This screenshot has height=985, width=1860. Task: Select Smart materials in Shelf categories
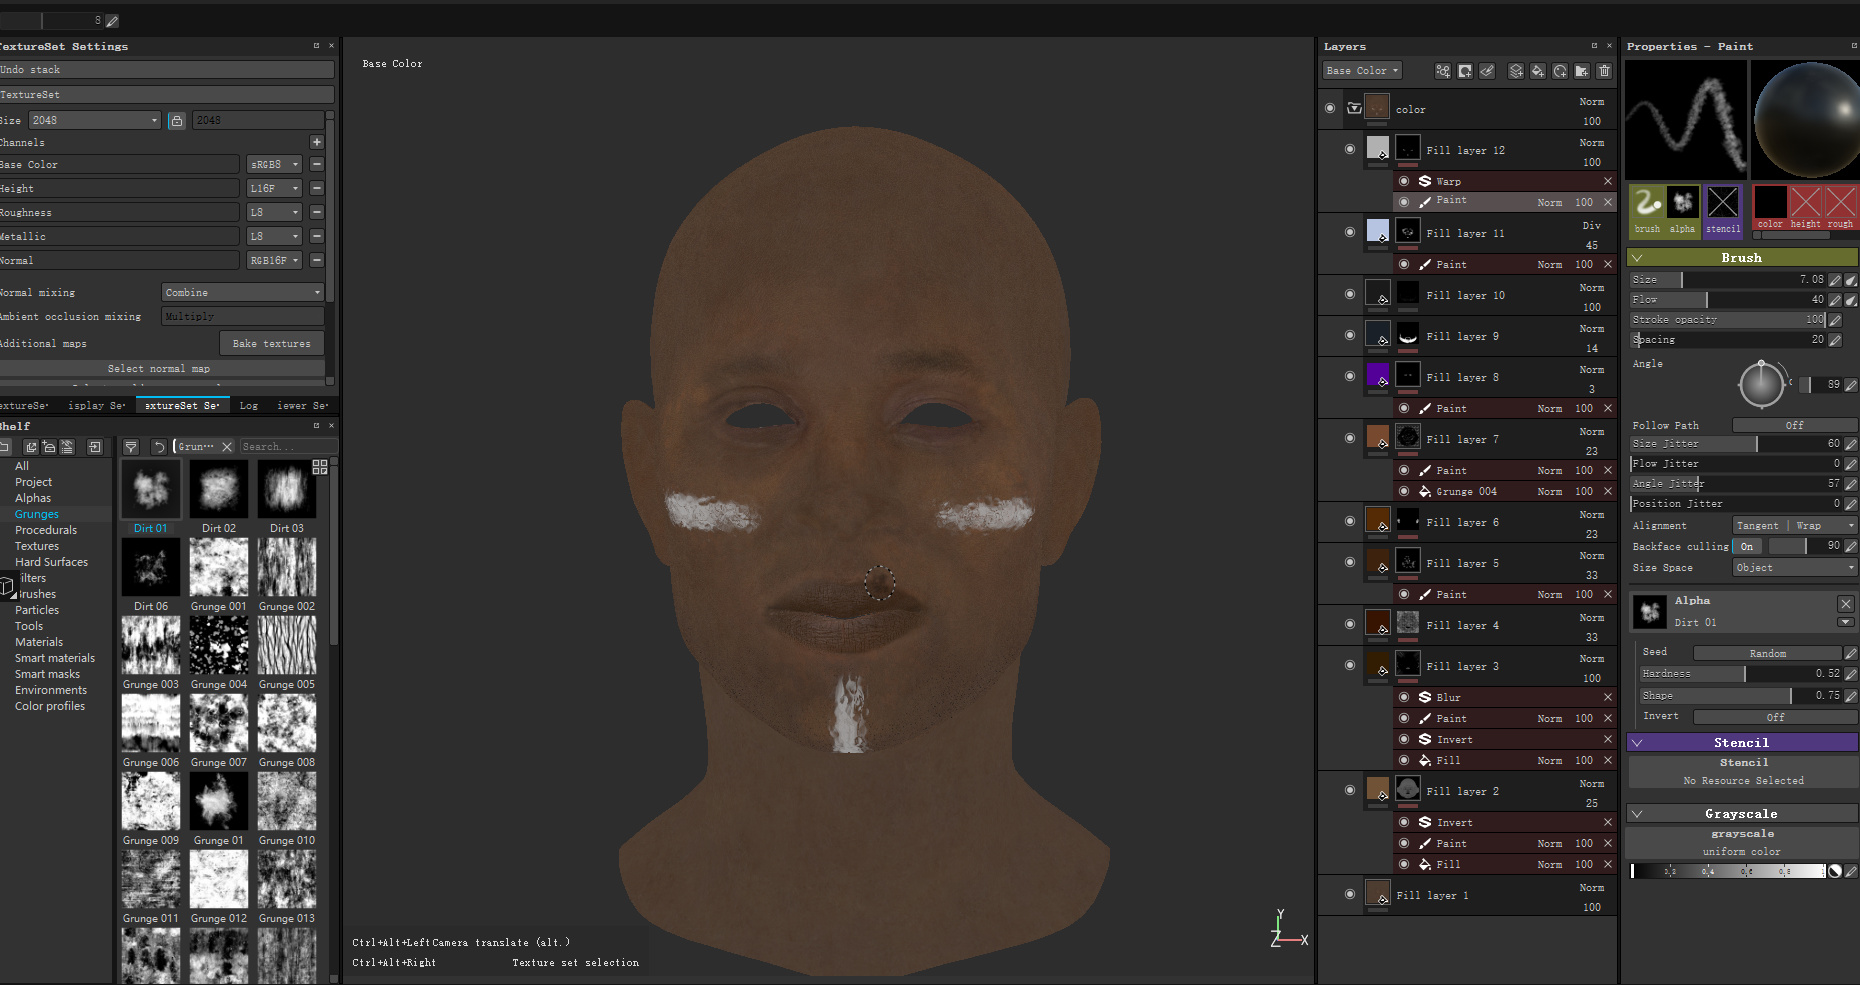[55, 658]
